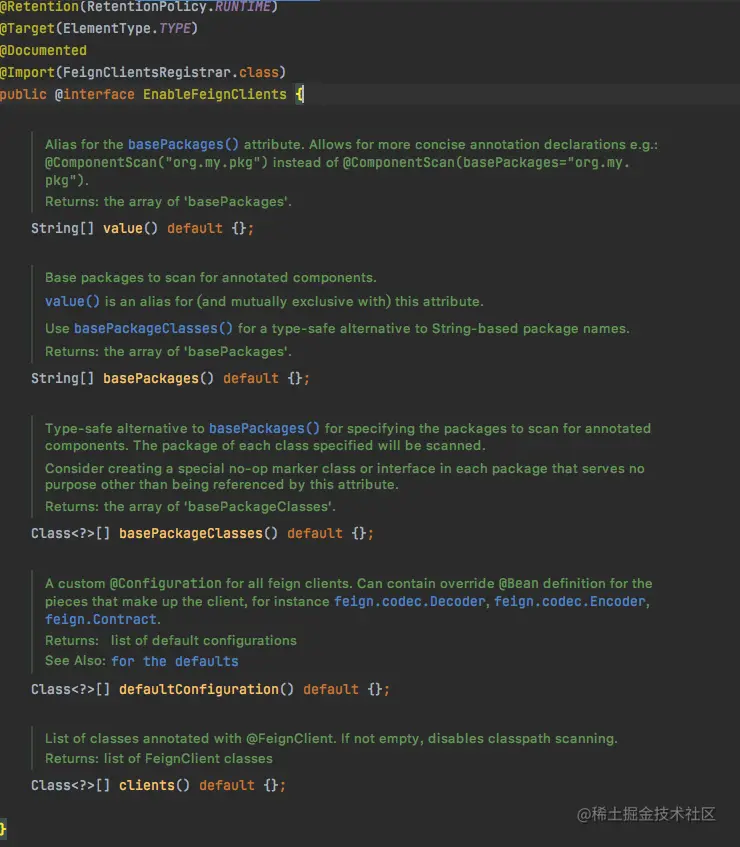The height and width of the screenshot is (847, 740).
Task: Click 'default' keyword on the value() line
Action: 194,228
